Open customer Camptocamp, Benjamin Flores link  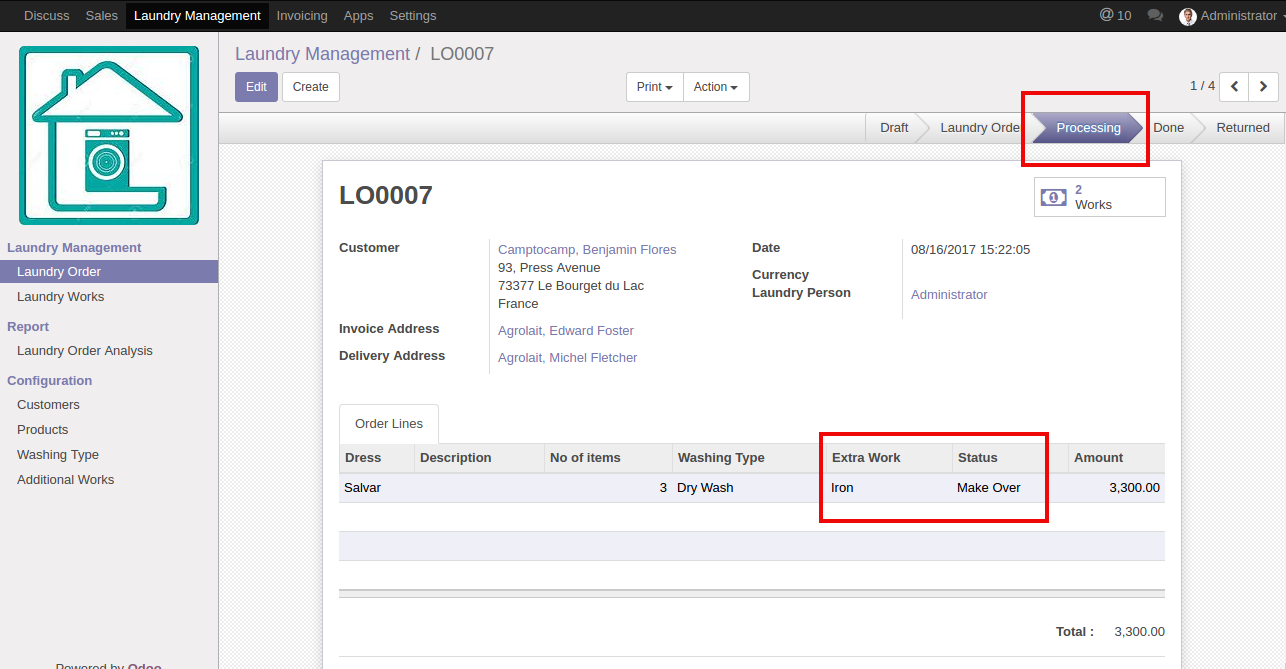tap(587, 250)
